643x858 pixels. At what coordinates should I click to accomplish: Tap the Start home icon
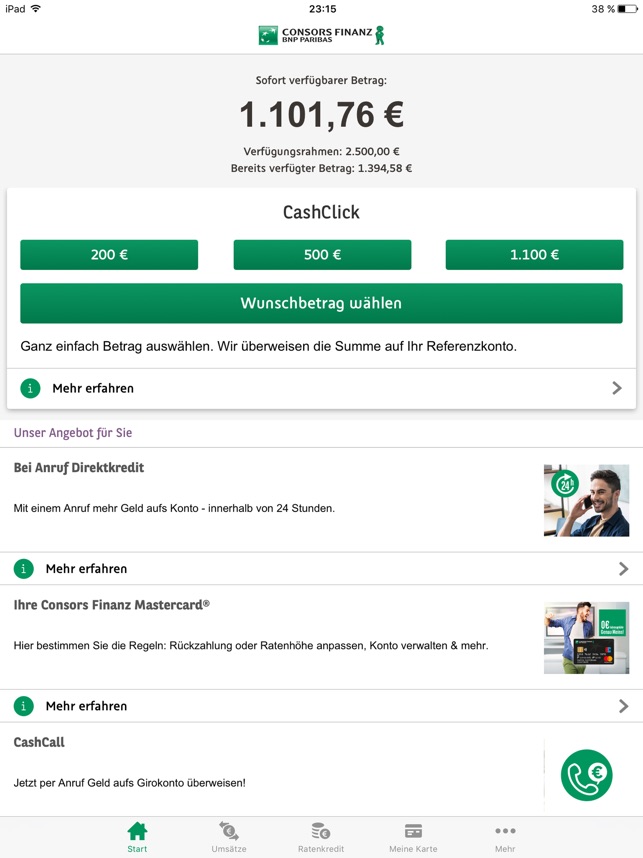pos(137,831)
